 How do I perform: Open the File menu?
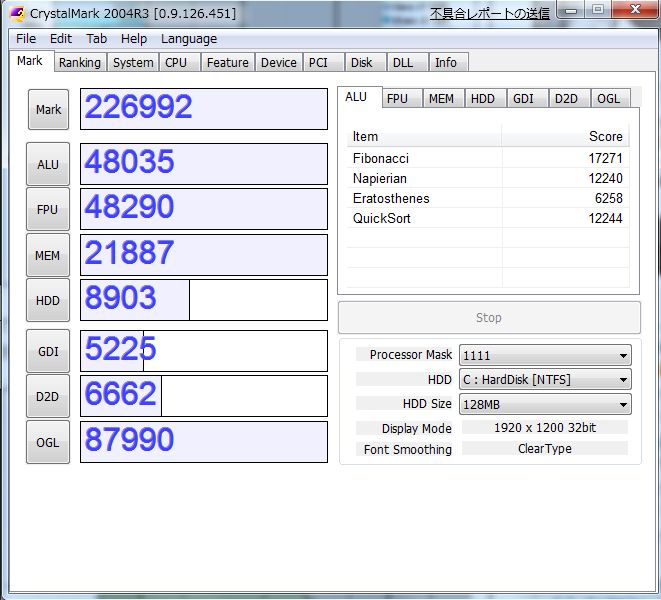click(x=26, y=38)
